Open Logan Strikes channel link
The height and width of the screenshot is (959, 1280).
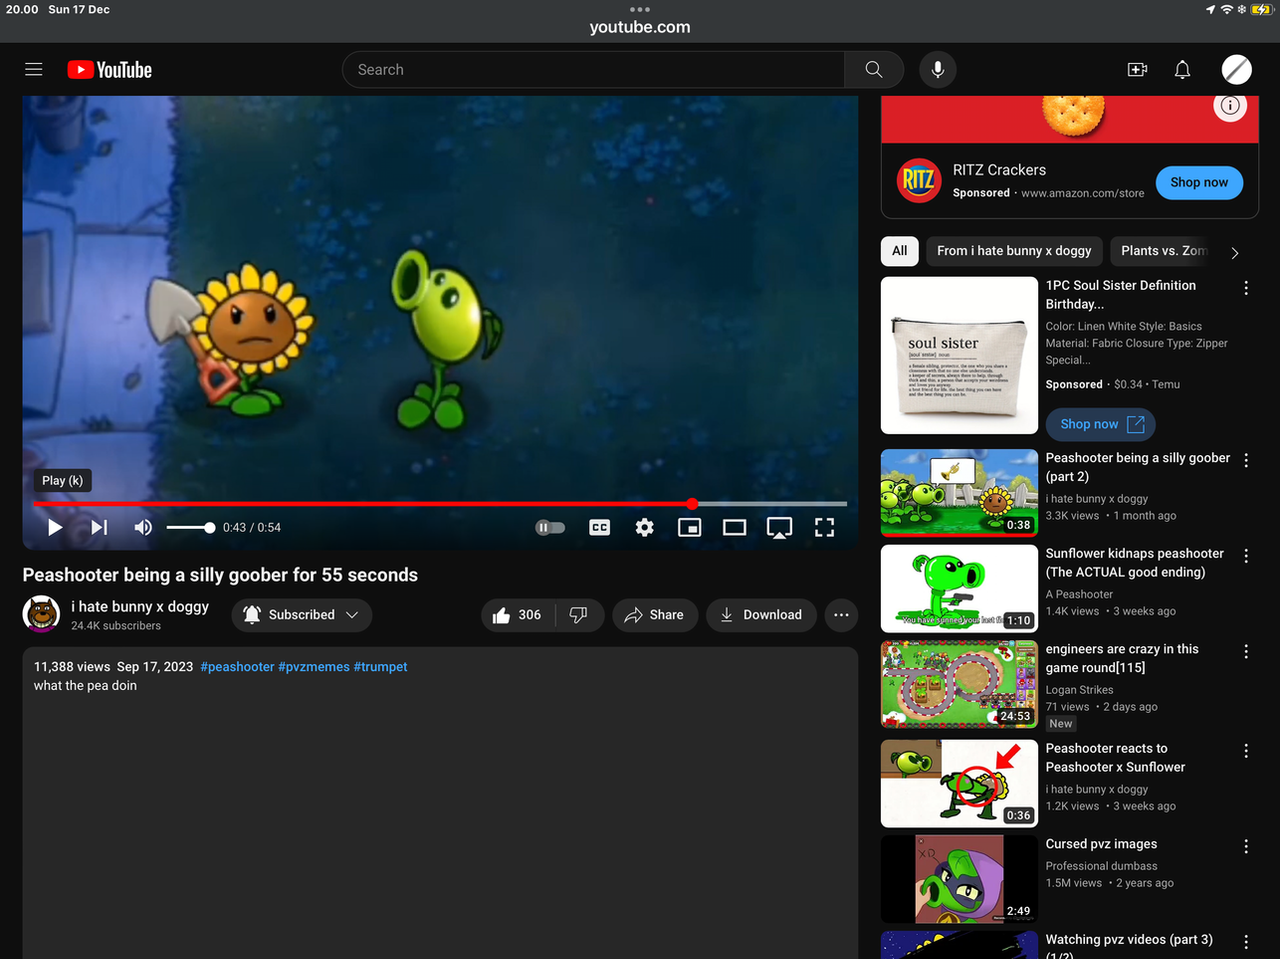[x=1079, y=690]
